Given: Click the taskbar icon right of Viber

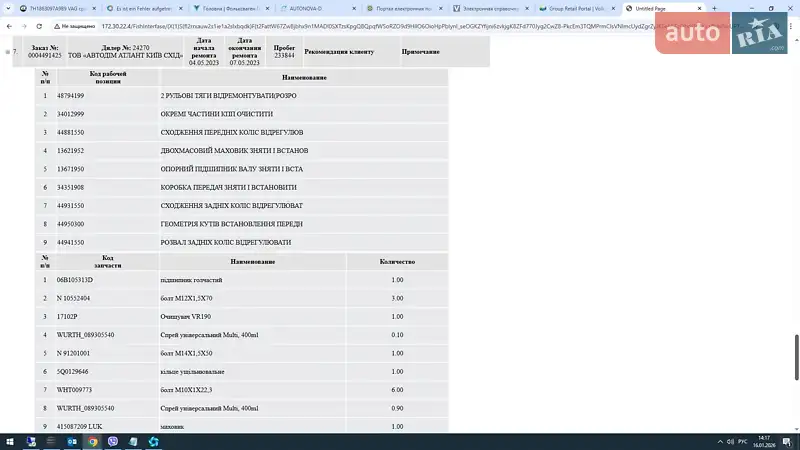Looking at the screenshot, I should [x=133, y=442].
